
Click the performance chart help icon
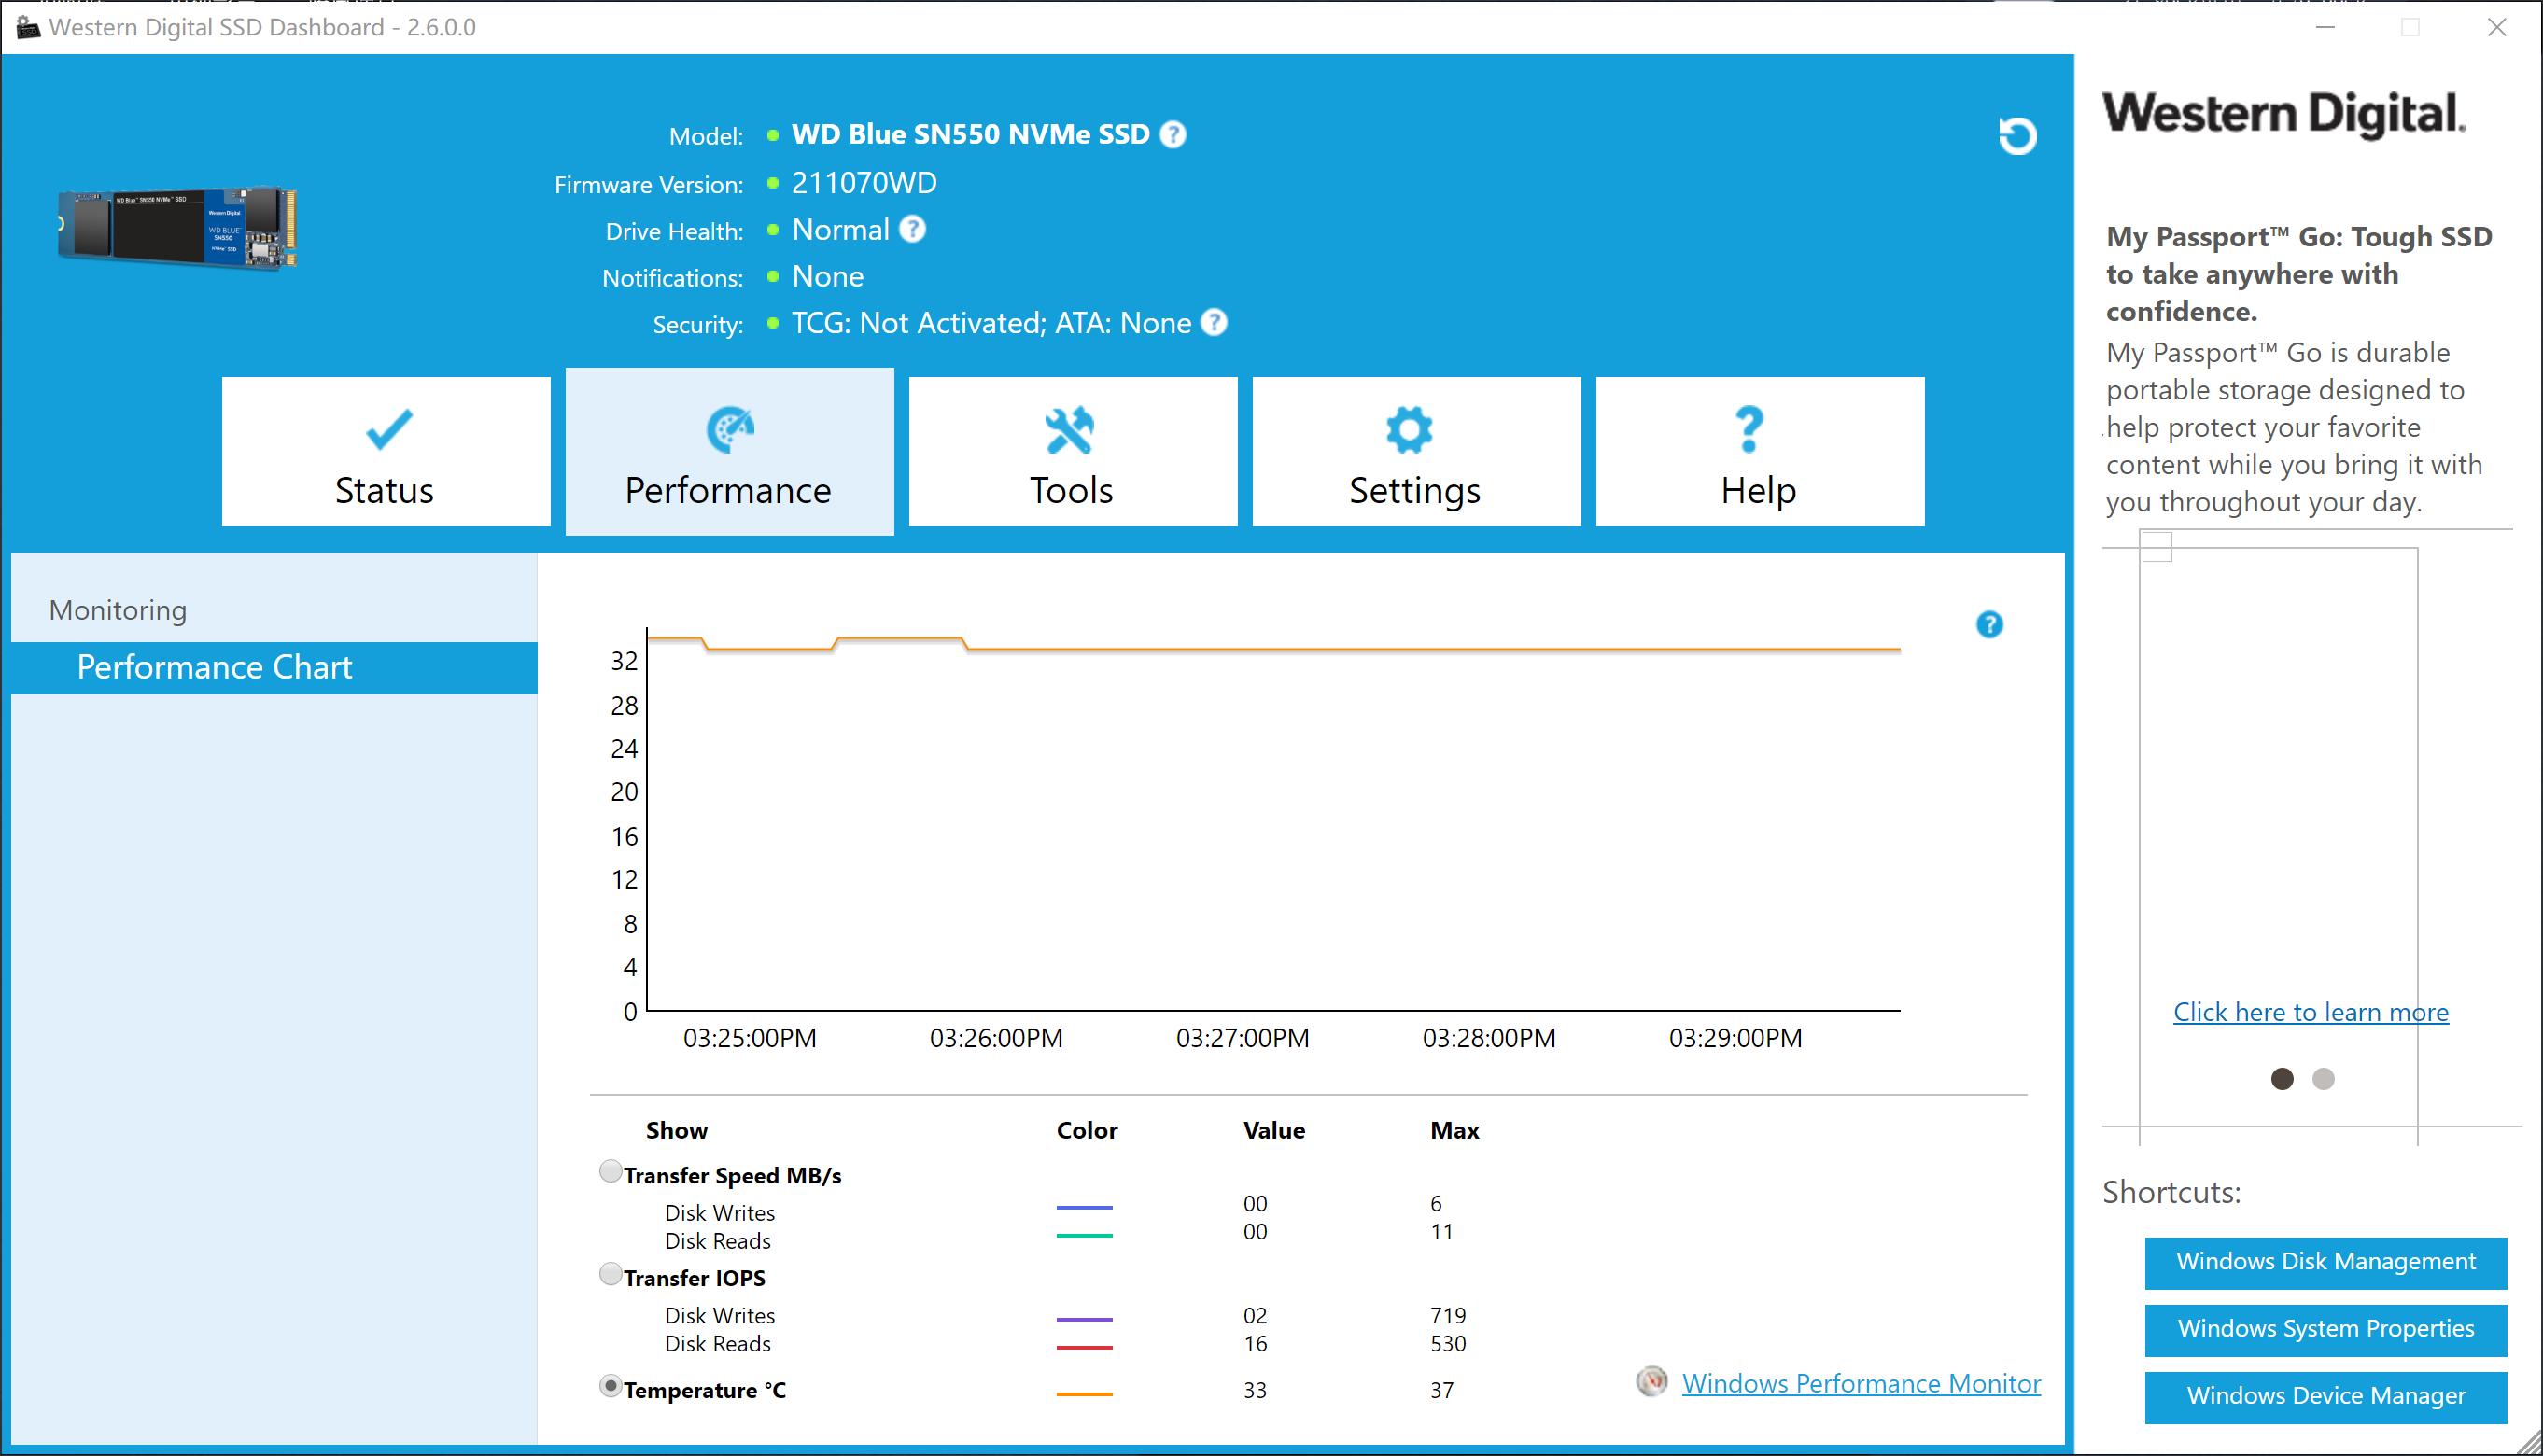point(1989,625)
